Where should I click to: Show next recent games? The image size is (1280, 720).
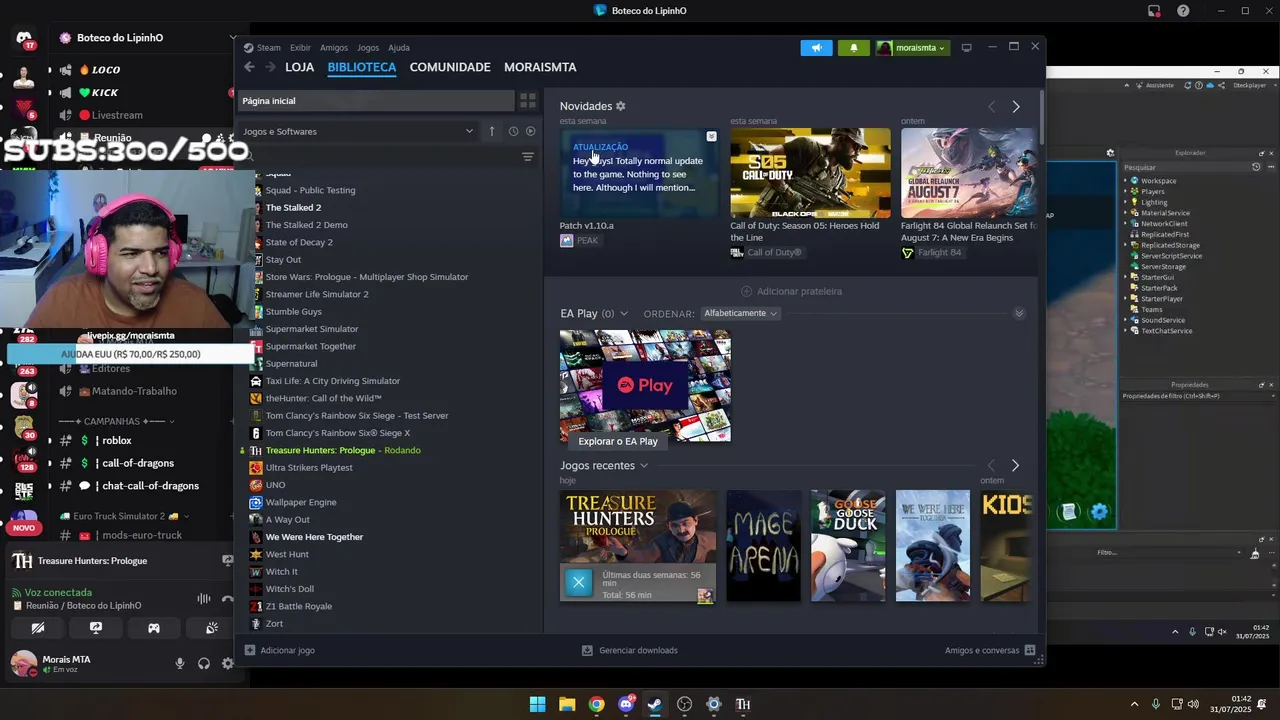(x=1015, y=465)
